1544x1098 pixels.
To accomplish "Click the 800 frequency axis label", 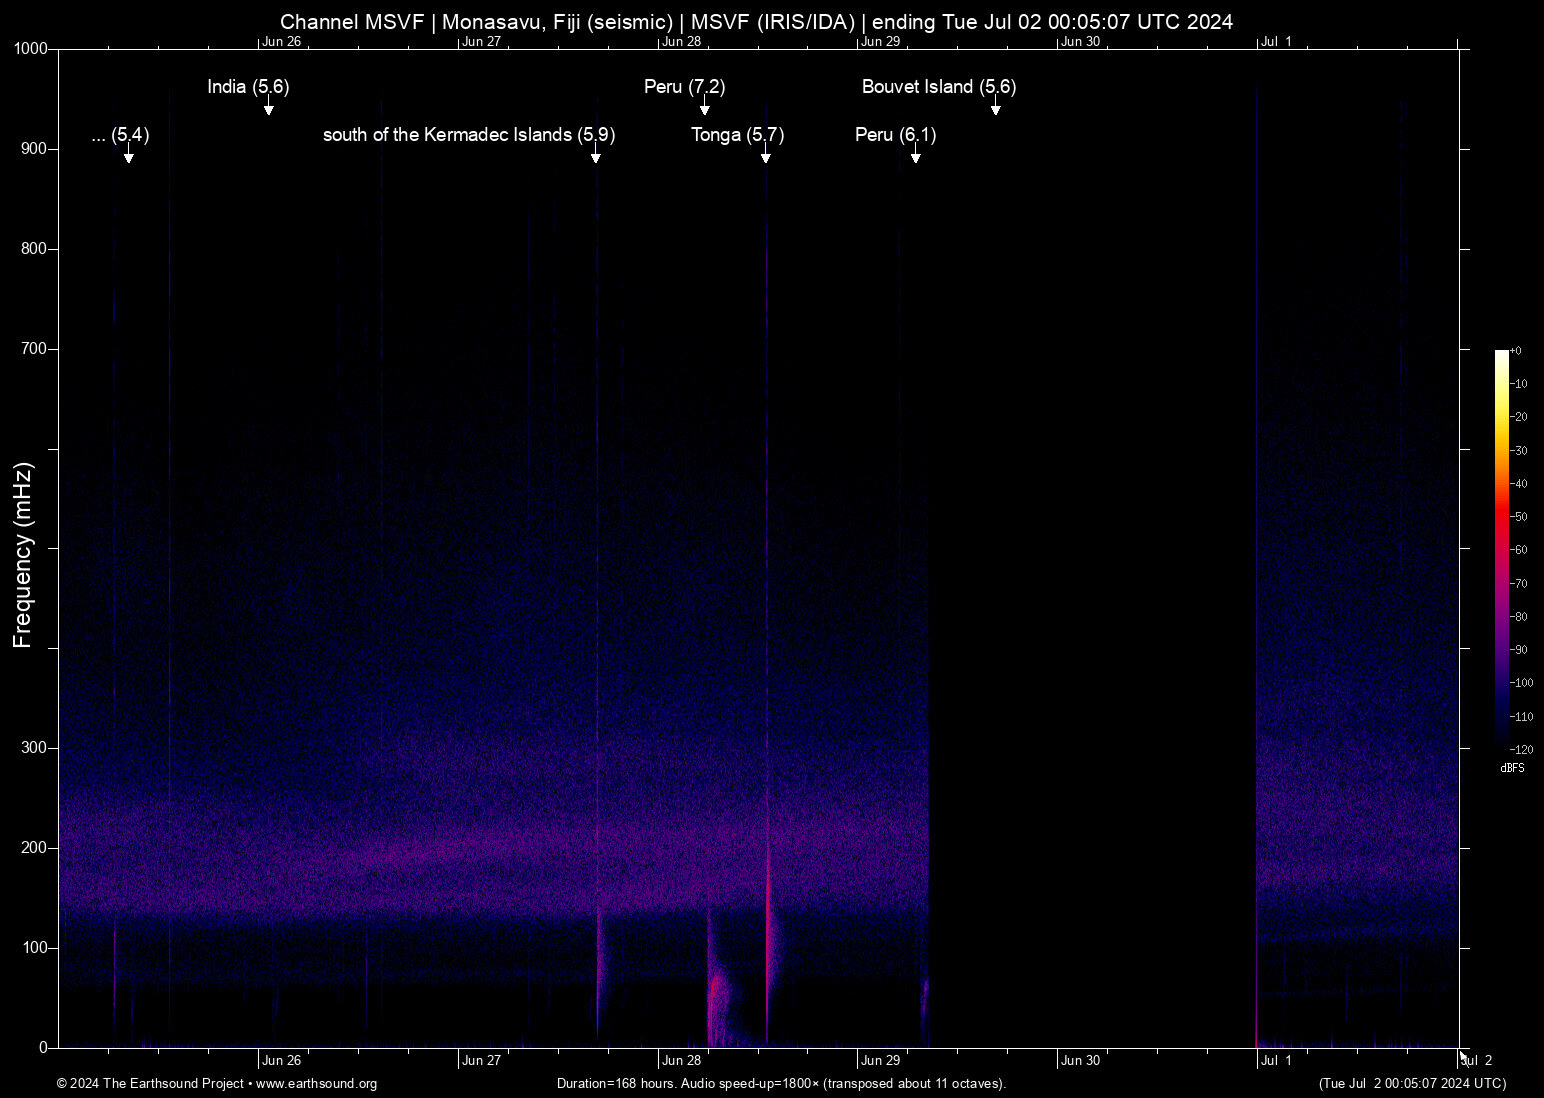I will coord(35,249).
